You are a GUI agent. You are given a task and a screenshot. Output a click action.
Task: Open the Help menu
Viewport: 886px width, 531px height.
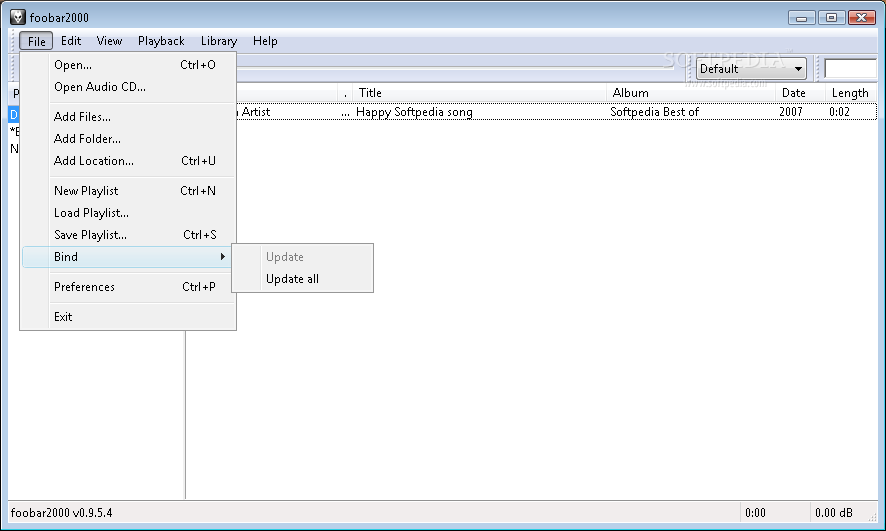pos(265,41)
